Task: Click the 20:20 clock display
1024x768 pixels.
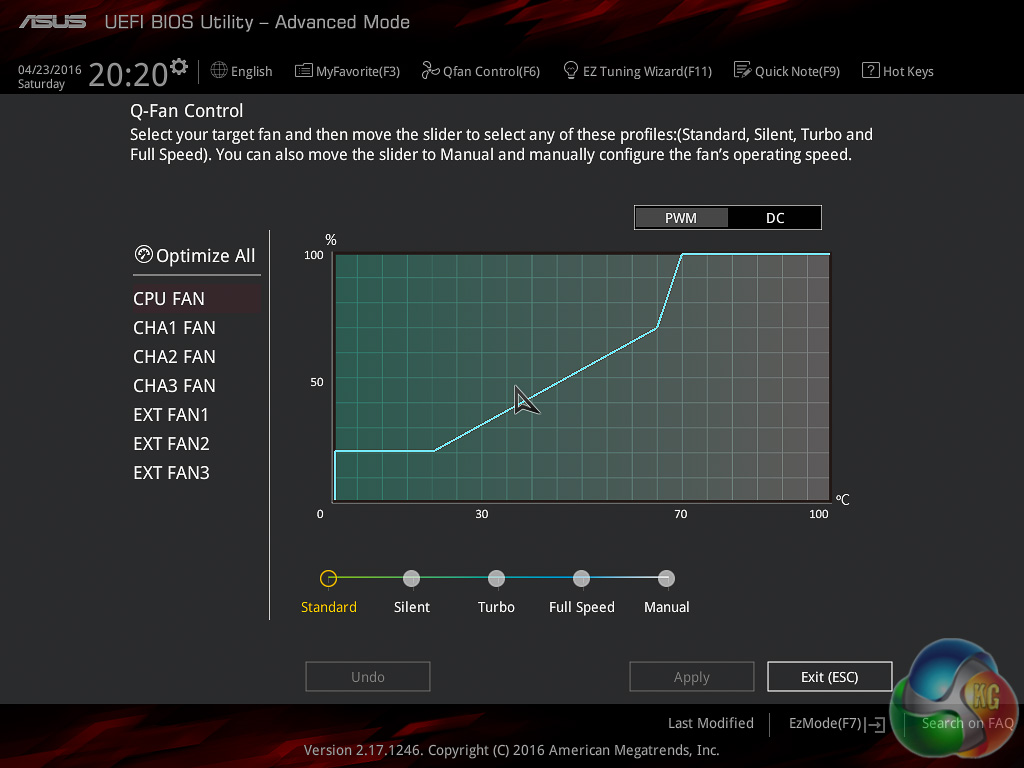Action: tap(128, 74)
